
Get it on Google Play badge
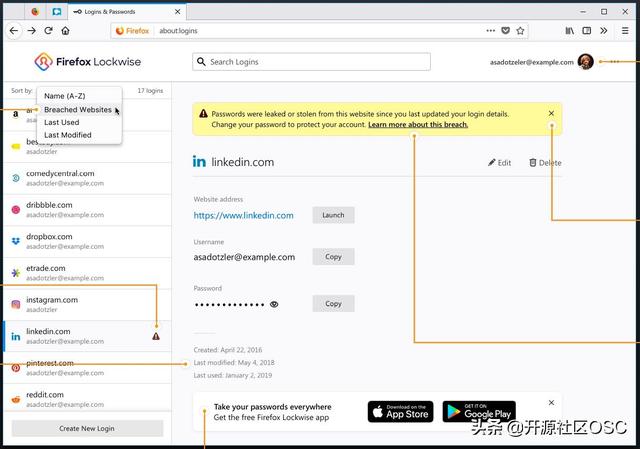click(479, 411)
